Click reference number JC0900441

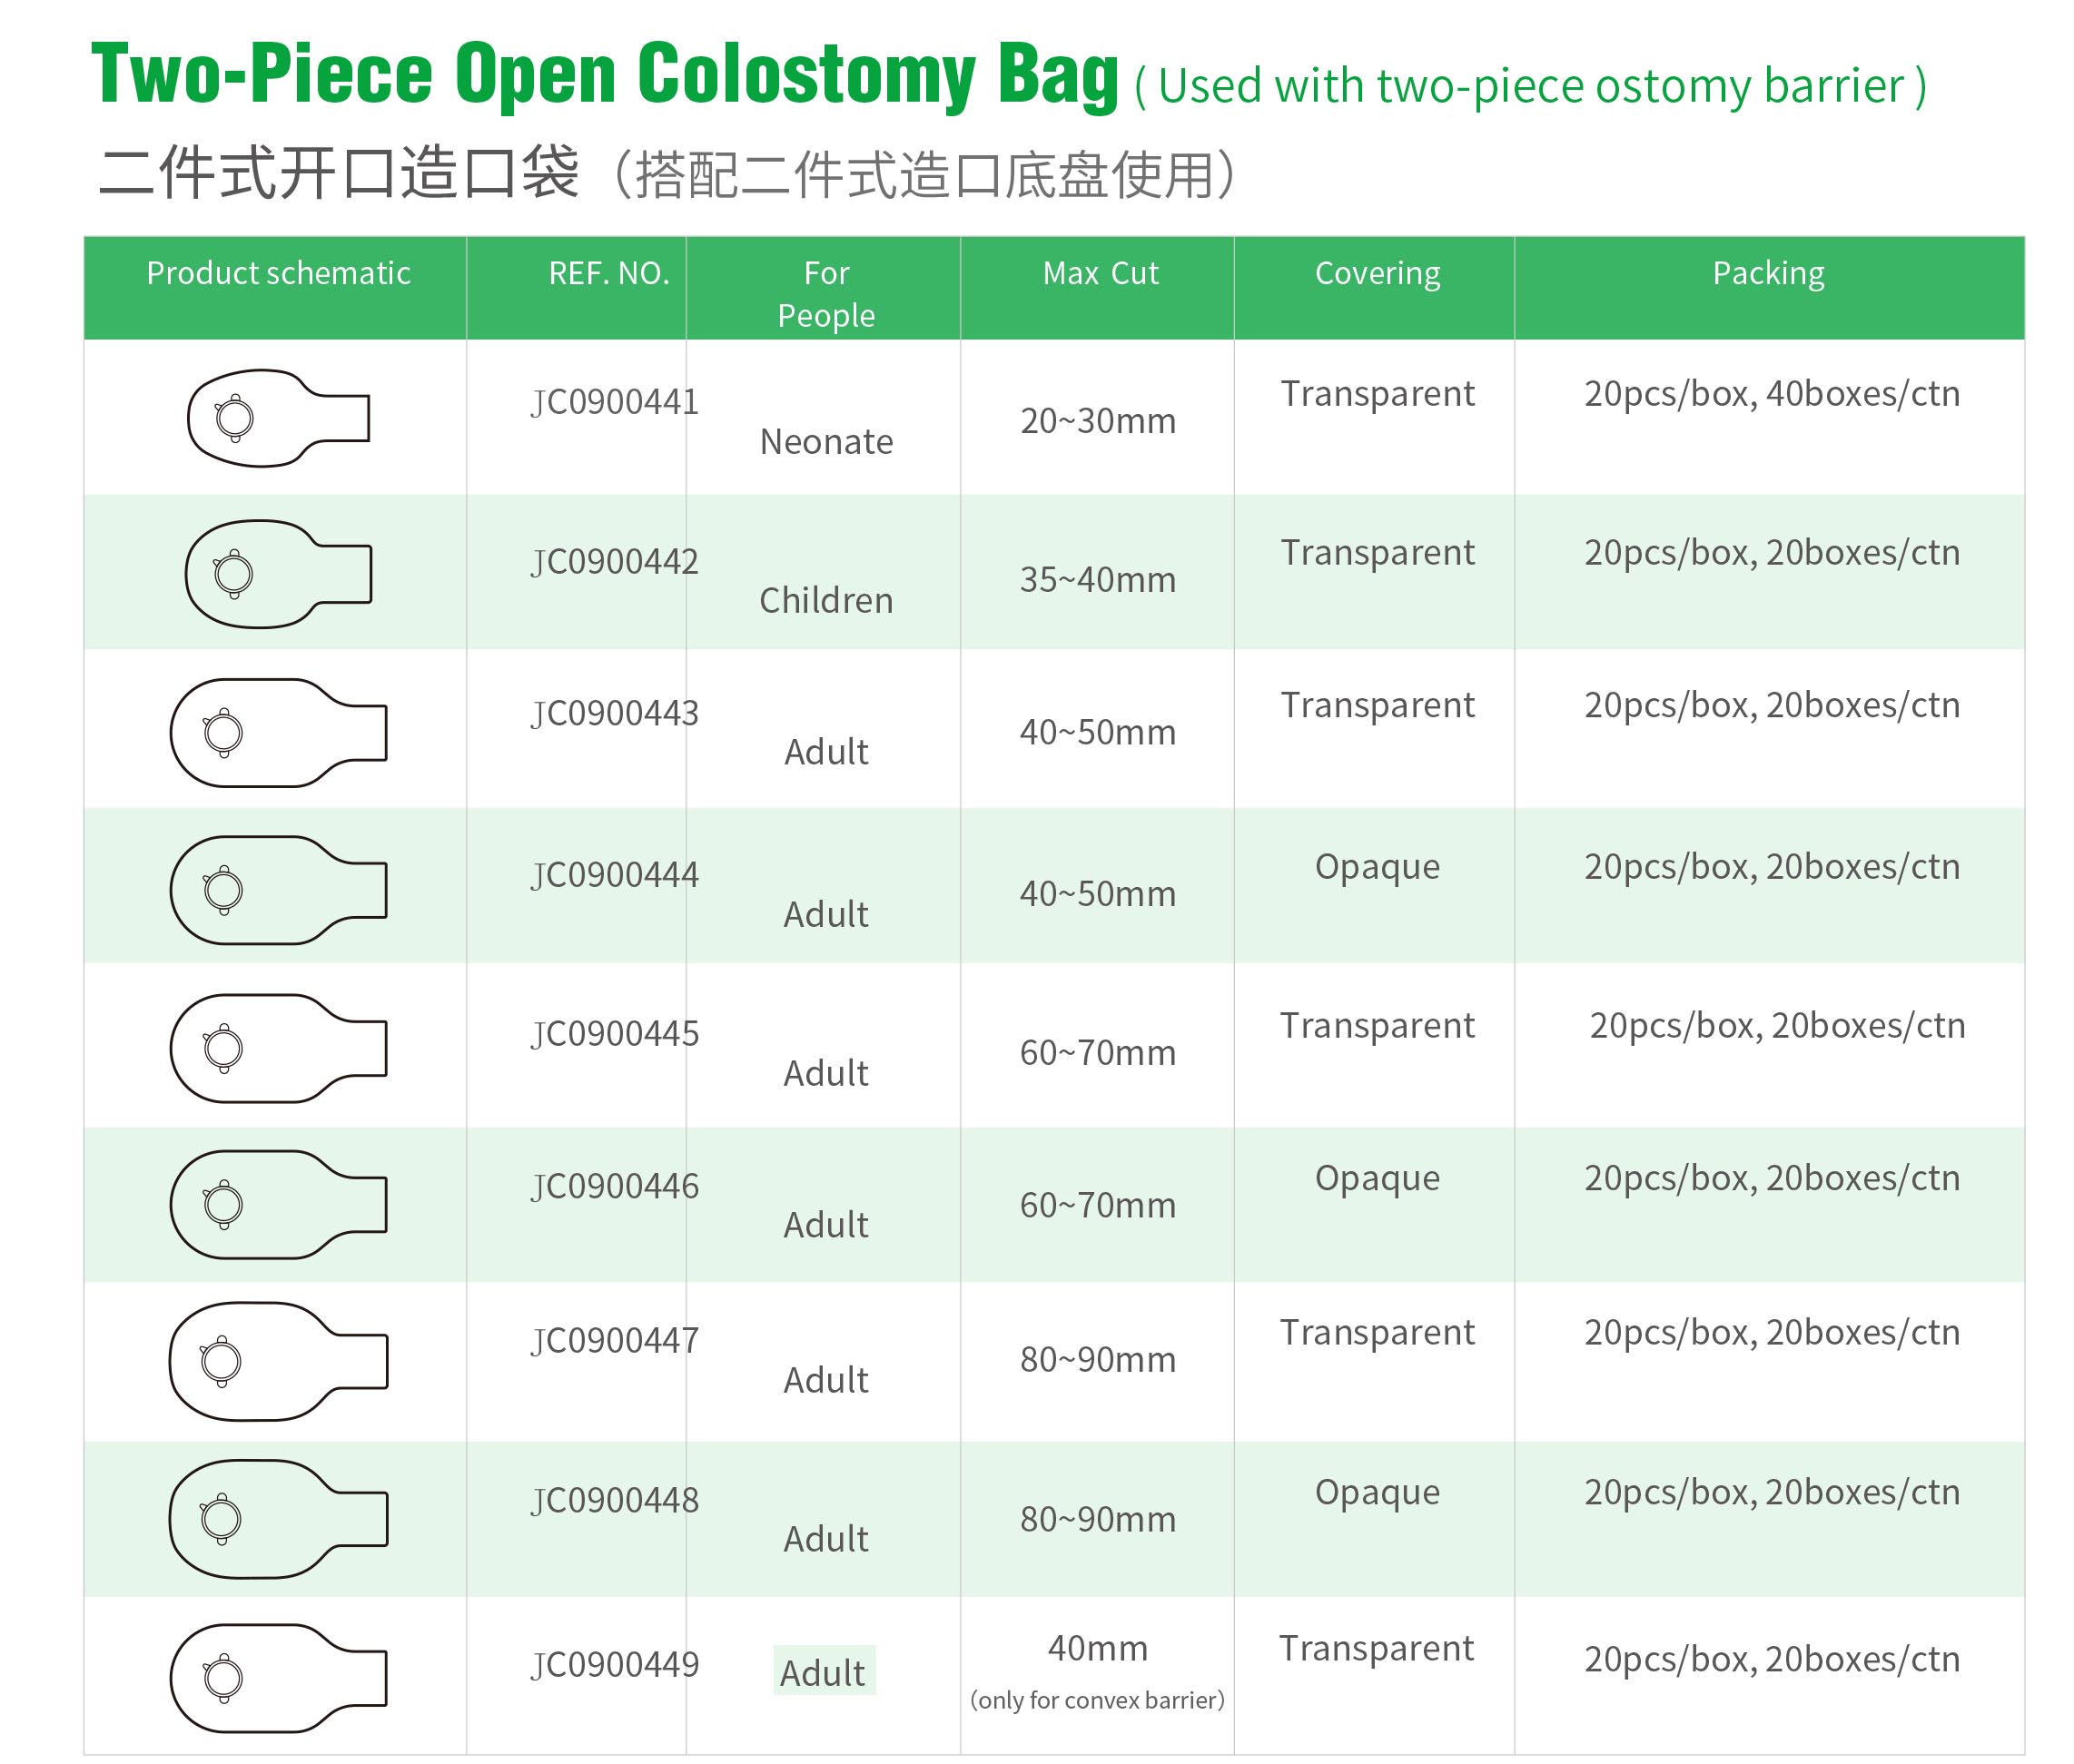pos(614,402)
